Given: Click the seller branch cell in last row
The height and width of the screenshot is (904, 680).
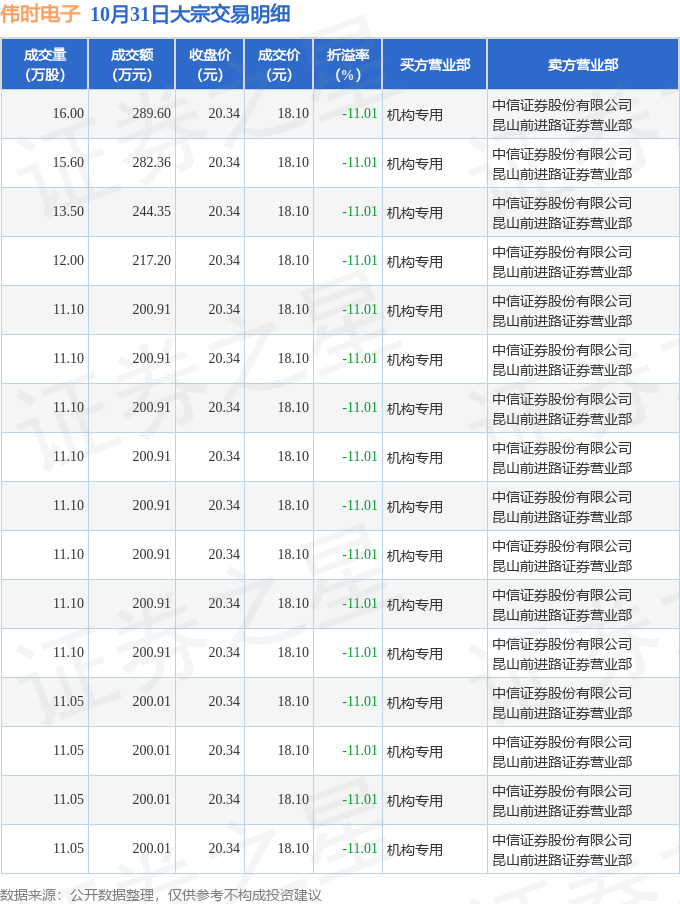Looking at the screenshot, I should click(x=562, y=849).
